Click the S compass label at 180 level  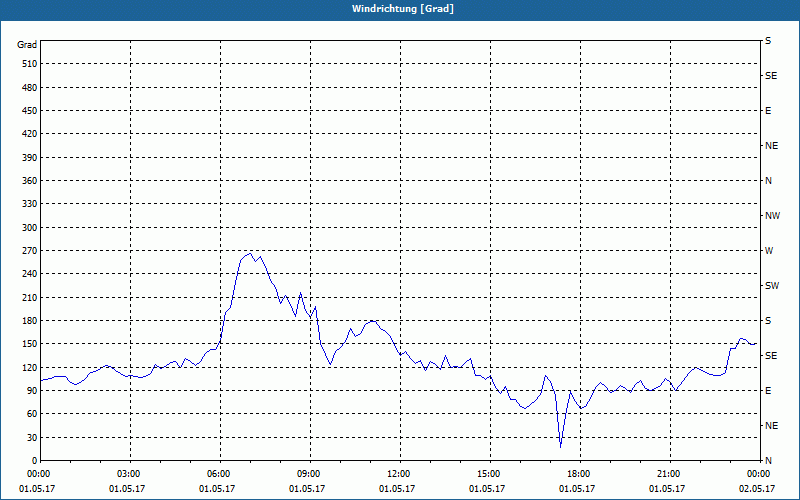[x=768, y=321]
